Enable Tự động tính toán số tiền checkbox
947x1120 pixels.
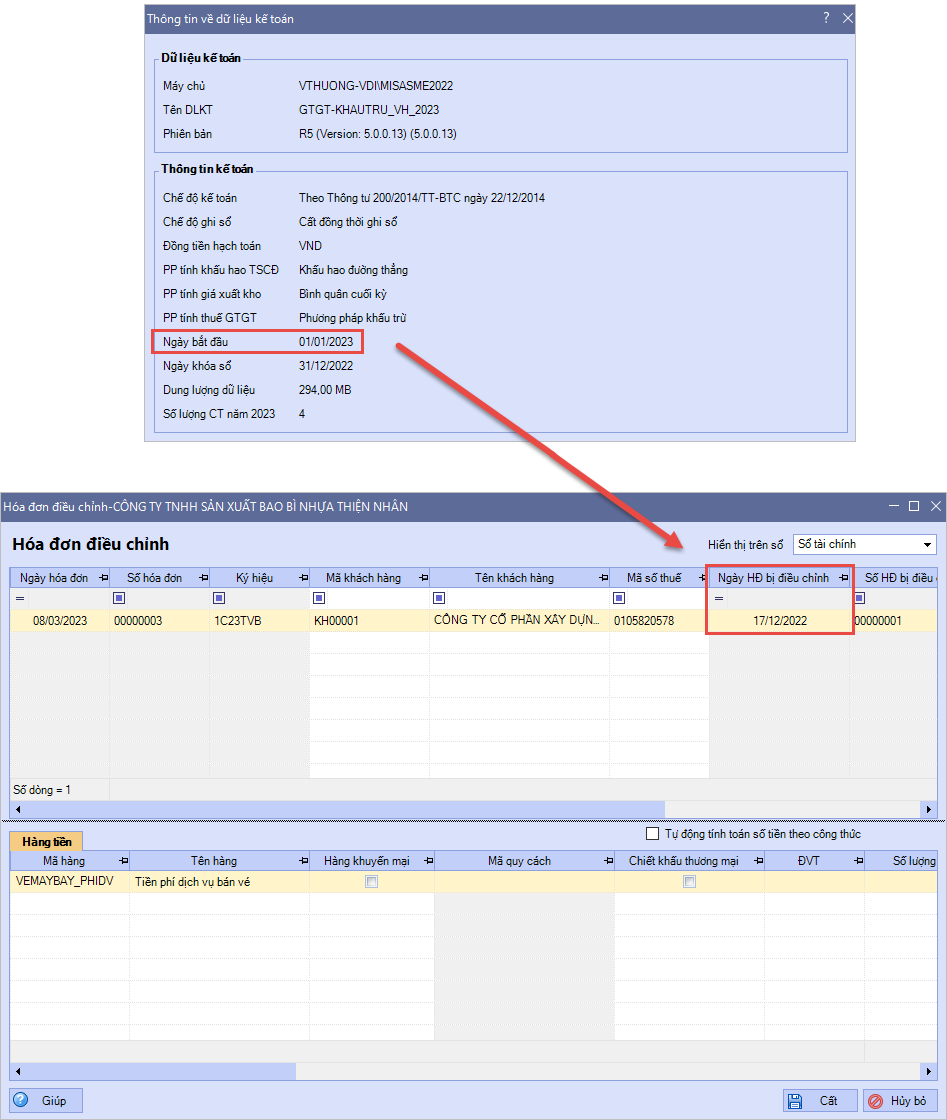(x=653, y=834)
